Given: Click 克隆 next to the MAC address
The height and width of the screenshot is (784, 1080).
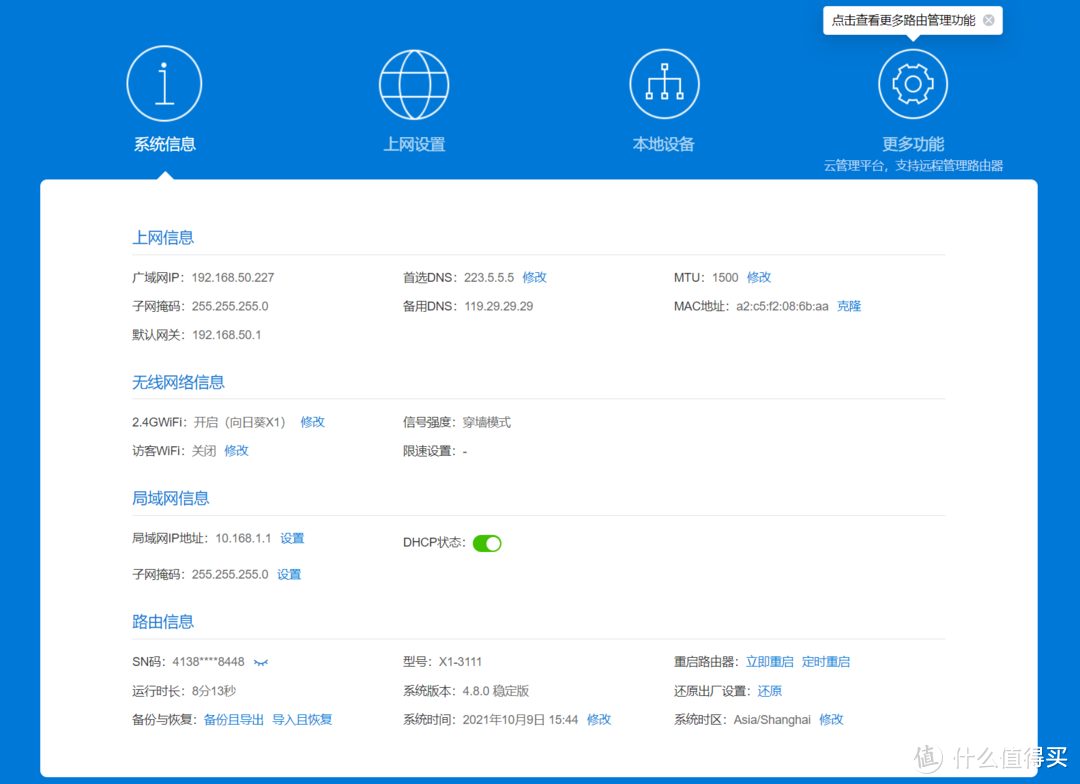Looking at the screenshot, I should (x=849, y=306).
